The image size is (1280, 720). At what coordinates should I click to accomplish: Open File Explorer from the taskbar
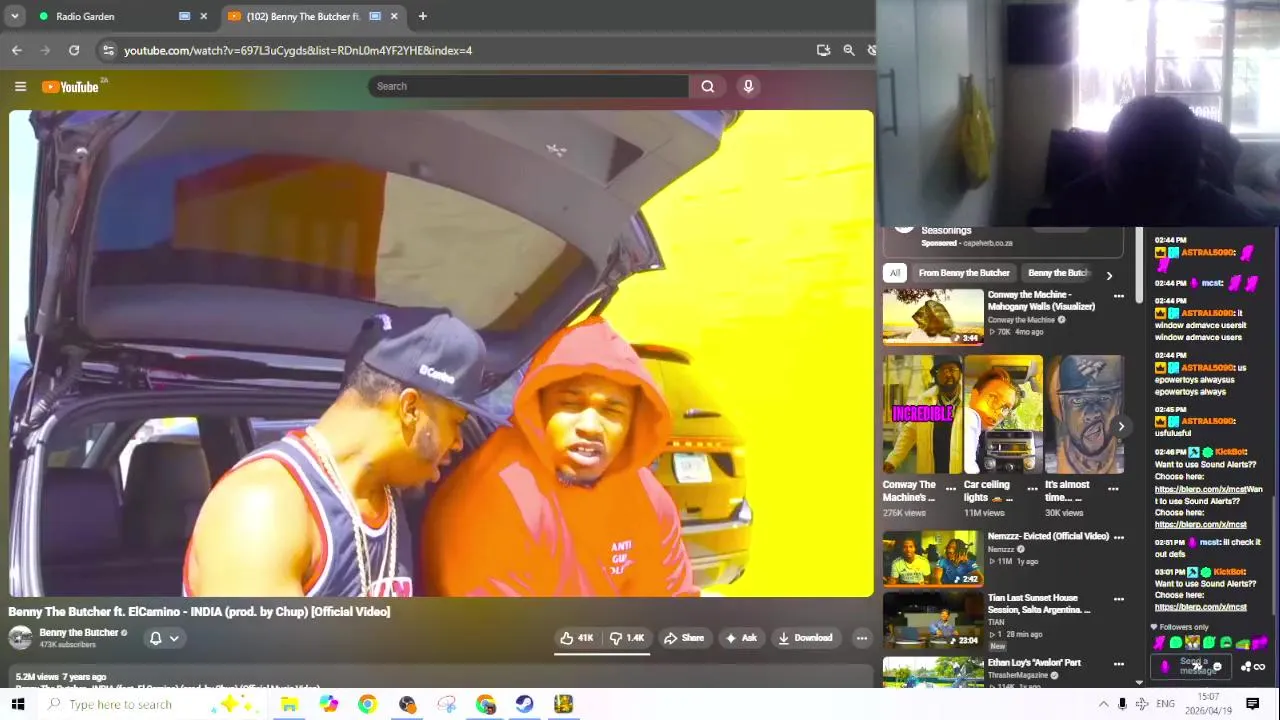tap(289, 704)
